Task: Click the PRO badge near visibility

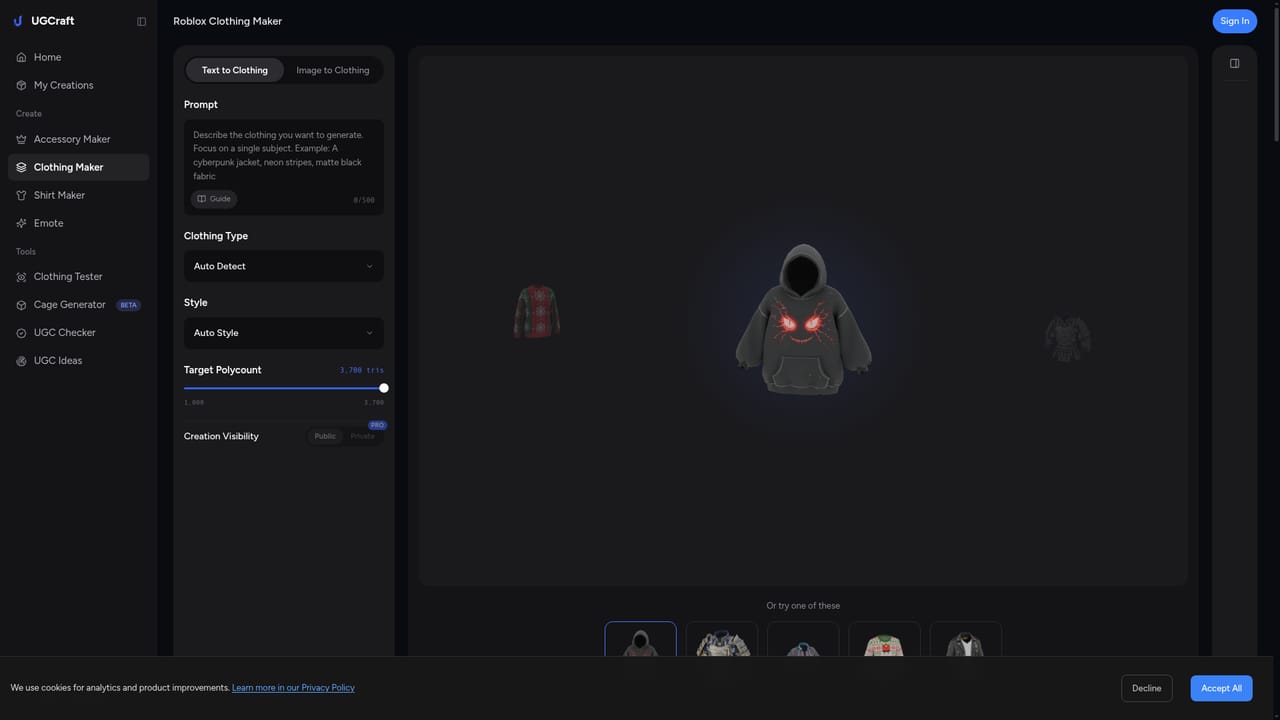Action: [377, 425]
